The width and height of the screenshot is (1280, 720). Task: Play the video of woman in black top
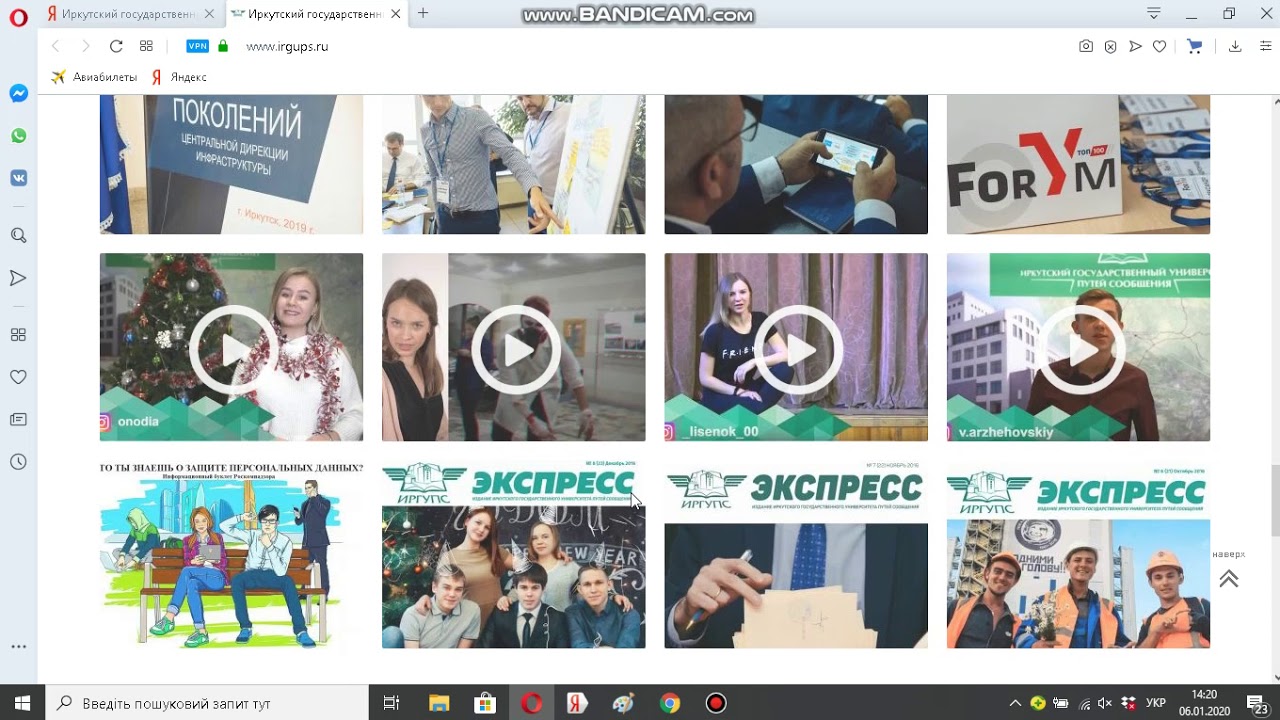click(x=513, y=347)
